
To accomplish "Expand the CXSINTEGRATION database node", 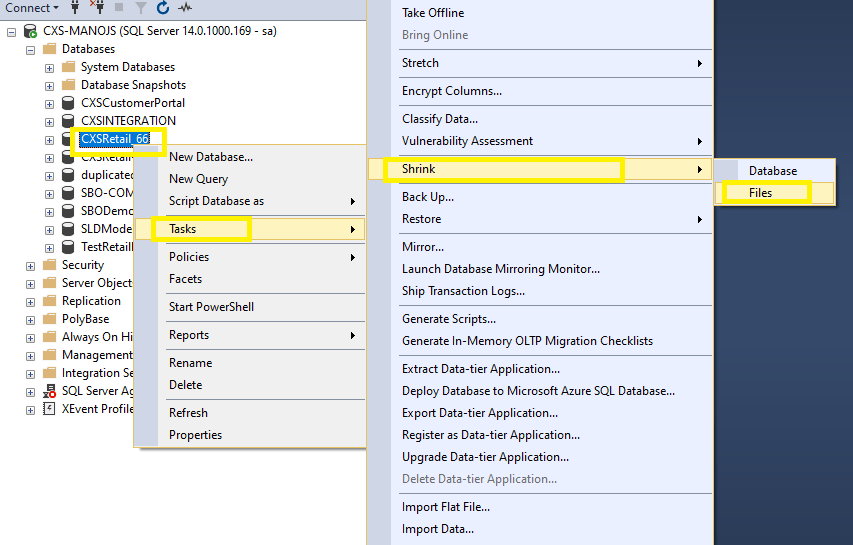I will click(x=50, y=122).
